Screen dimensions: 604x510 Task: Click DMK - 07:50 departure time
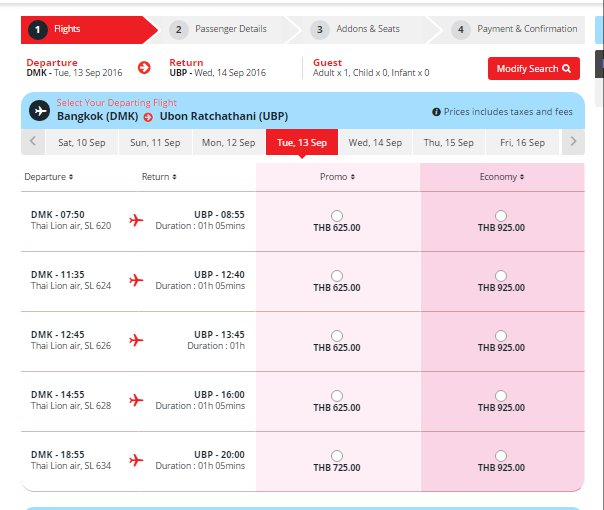coord(58,215)
